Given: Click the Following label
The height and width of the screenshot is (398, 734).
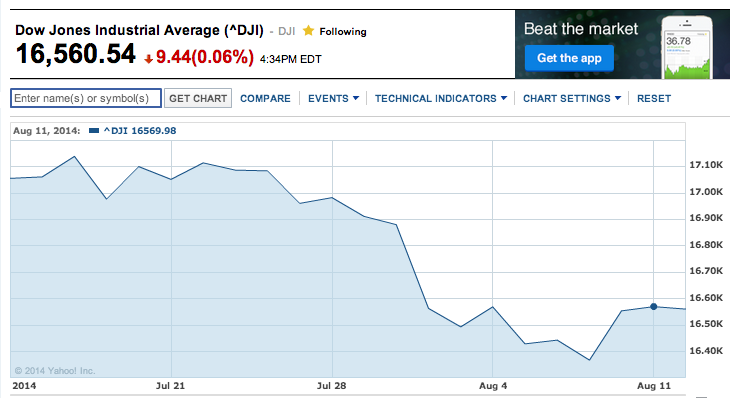Looking at the screenshot, I should 343,32.
